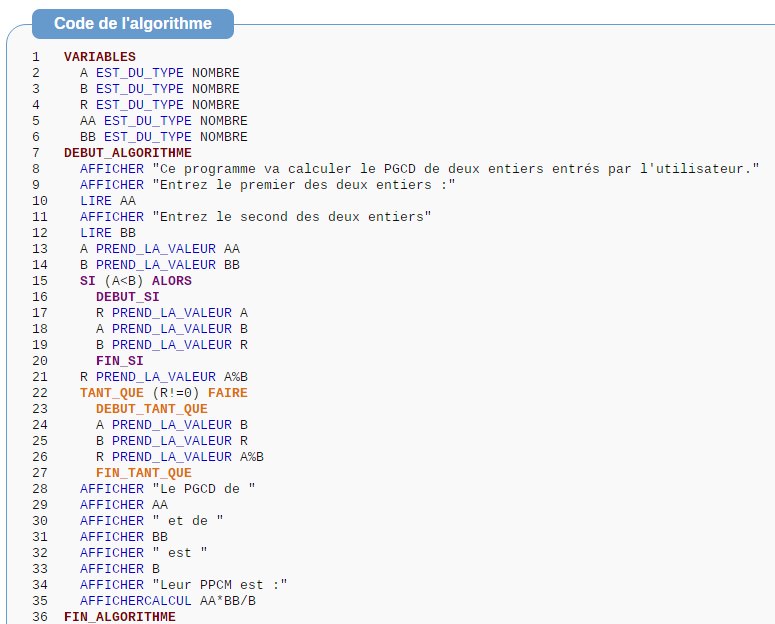Click the 'AFFICHER AA' line
Viewport: 775px width, 624px height.
tap(124, 505)
